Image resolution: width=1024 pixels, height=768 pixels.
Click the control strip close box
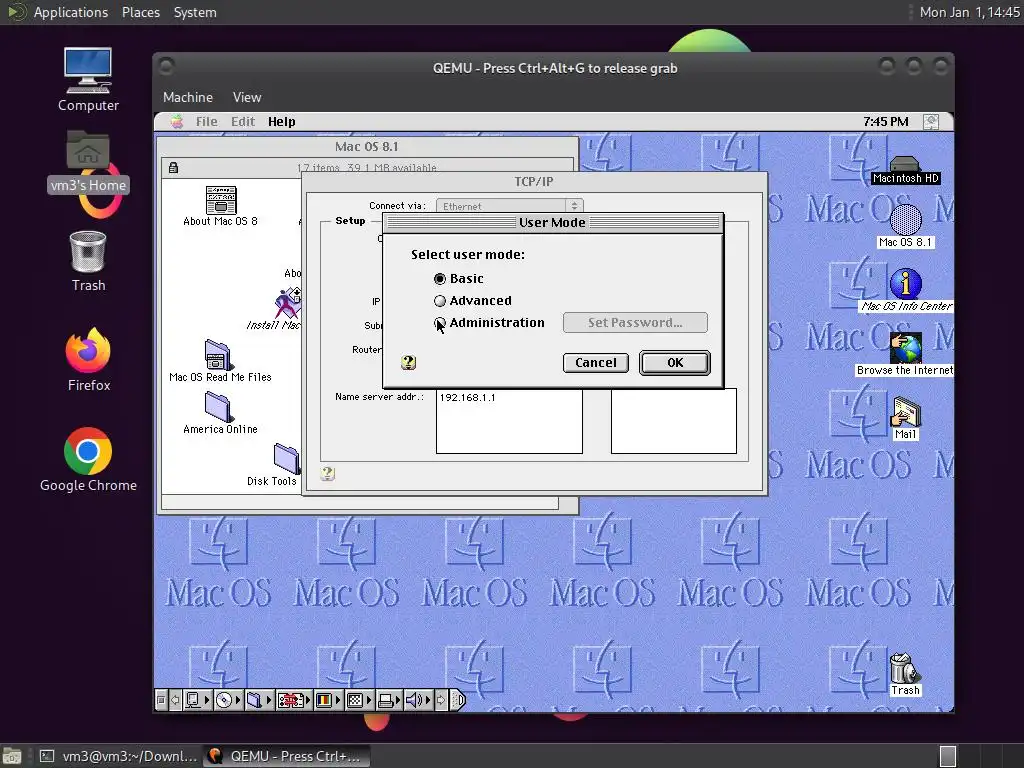click(161, 701)
